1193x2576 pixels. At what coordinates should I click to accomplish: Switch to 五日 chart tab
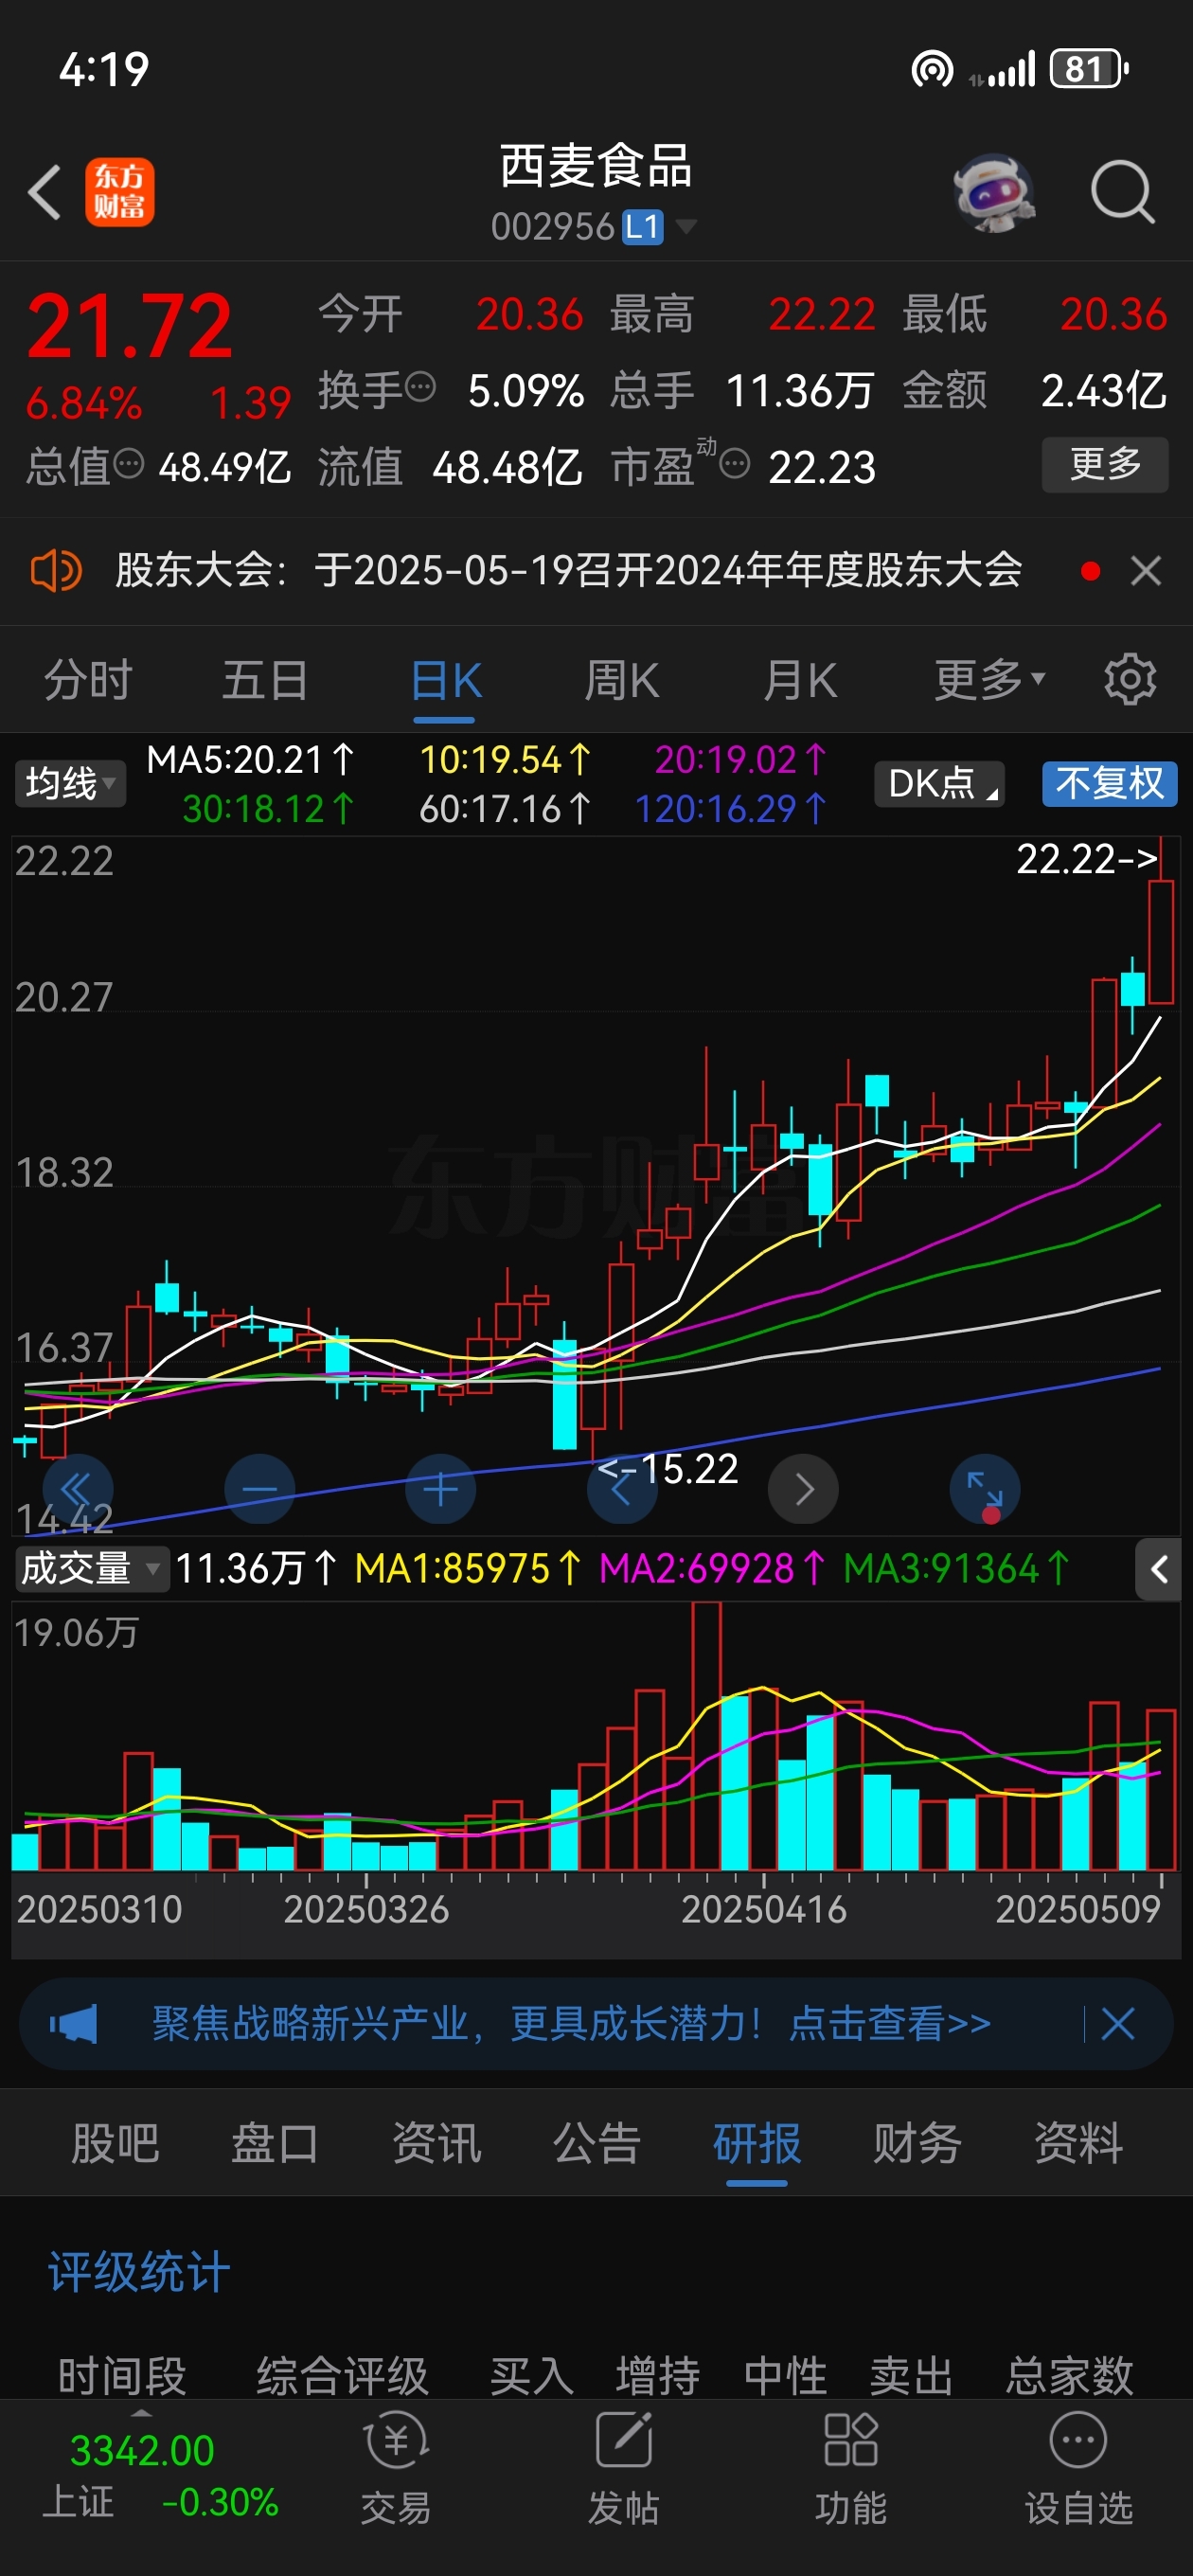(265, 680)
